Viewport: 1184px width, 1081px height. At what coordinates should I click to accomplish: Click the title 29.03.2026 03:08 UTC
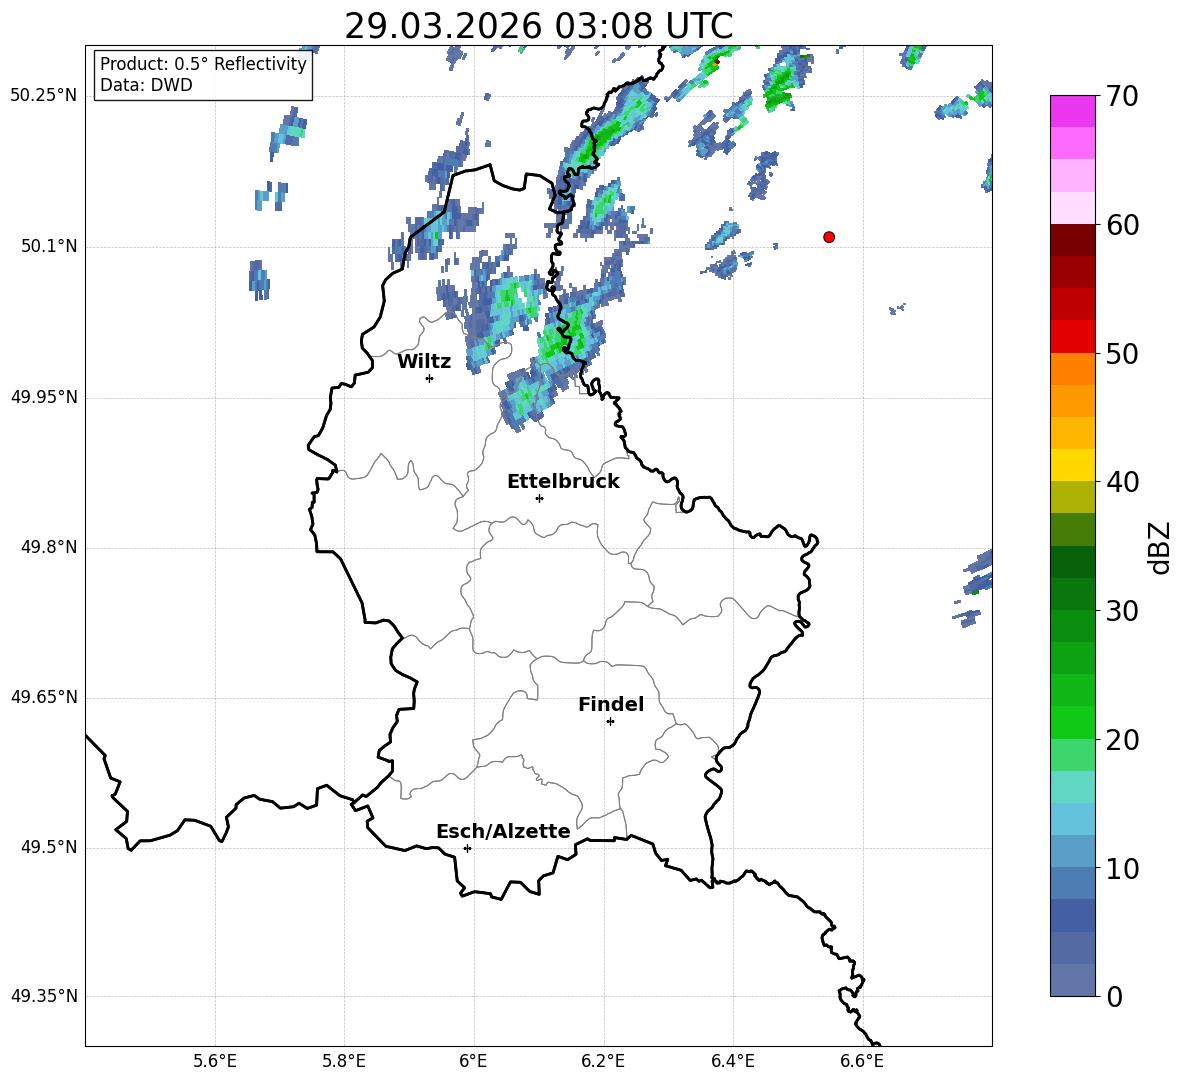pos(538,26)
